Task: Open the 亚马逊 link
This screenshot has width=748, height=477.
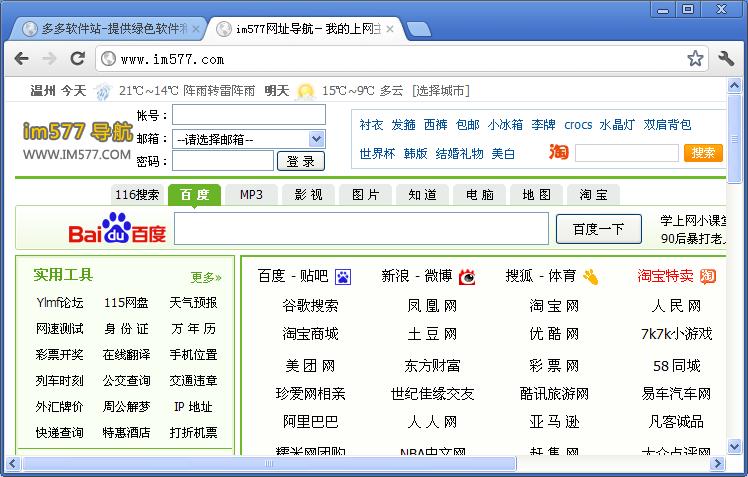Action: [554, 422]
